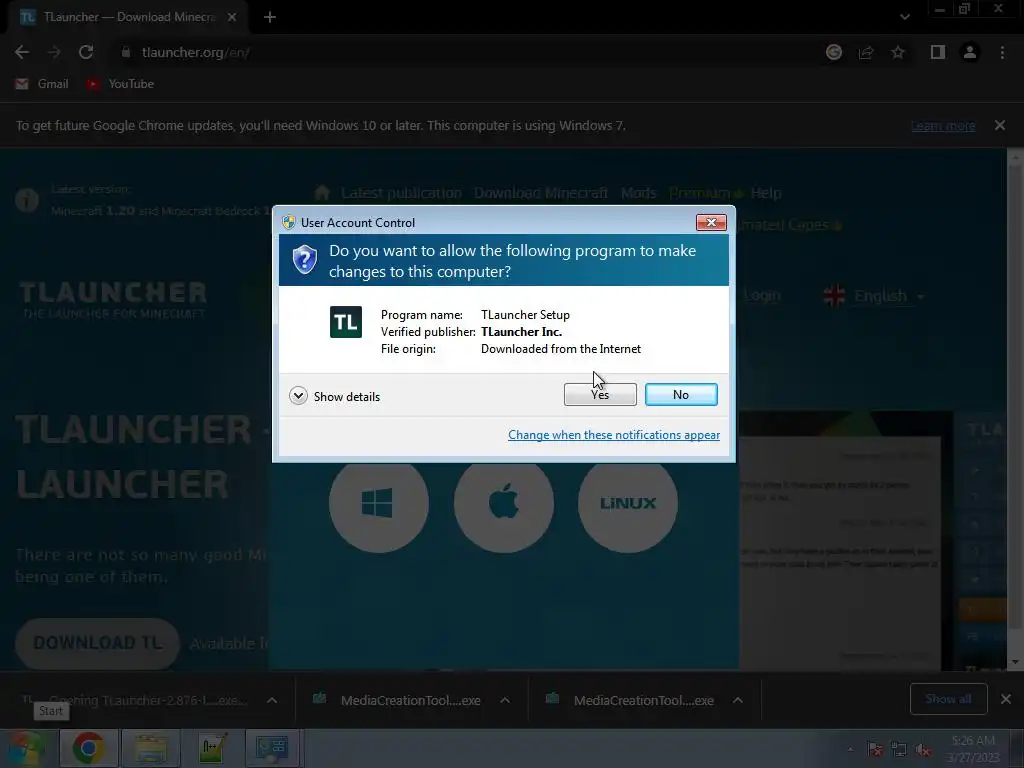Close the User Account Control dialog
Viewport: 1024px width, 768px height.
coord(711,223)
